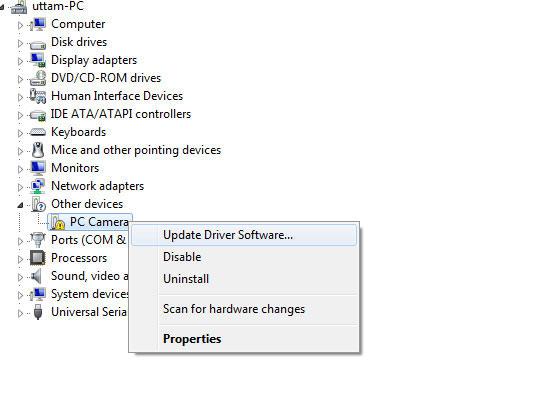Select the uttam-PC root label
This screenshot has height=401, width=550.
tap(58, 6)
